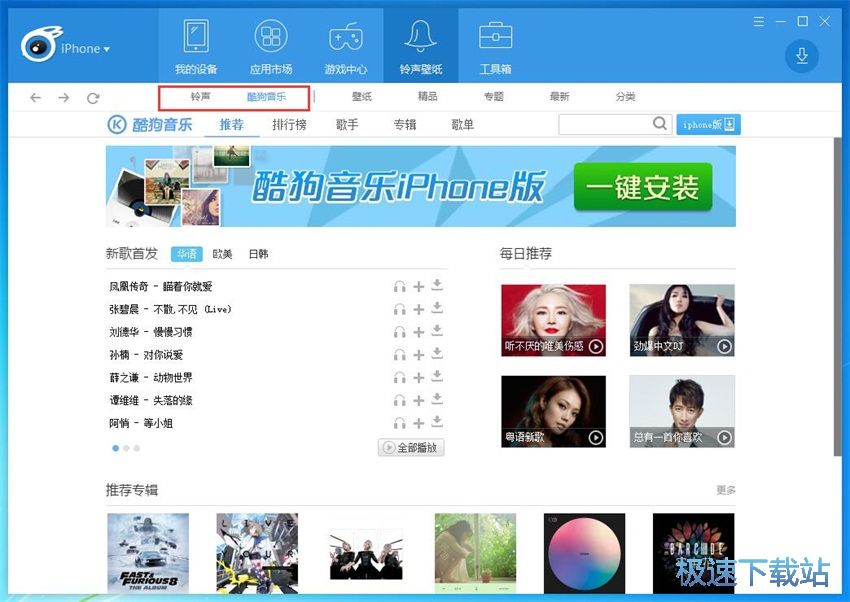The image size is (850, 602).
Task: Open 最新 section
Action: pos(559,96)
